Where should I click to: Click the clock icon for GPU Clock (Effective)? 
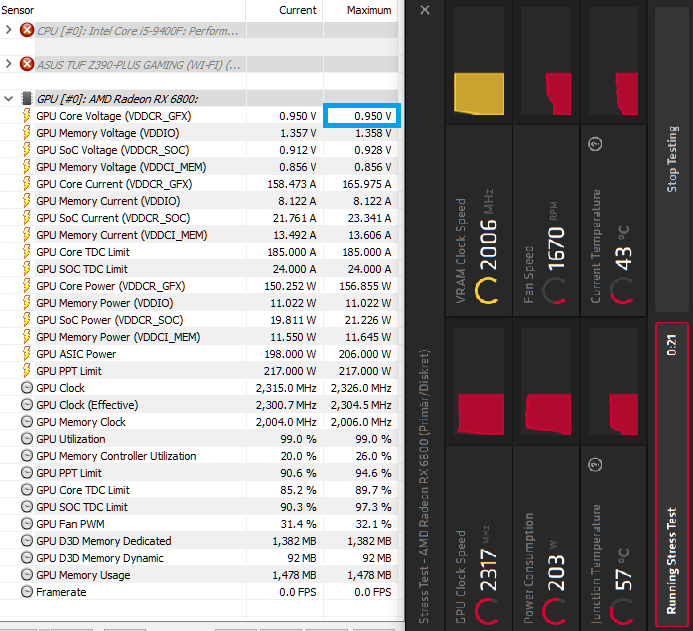click(x=27, y=405)
